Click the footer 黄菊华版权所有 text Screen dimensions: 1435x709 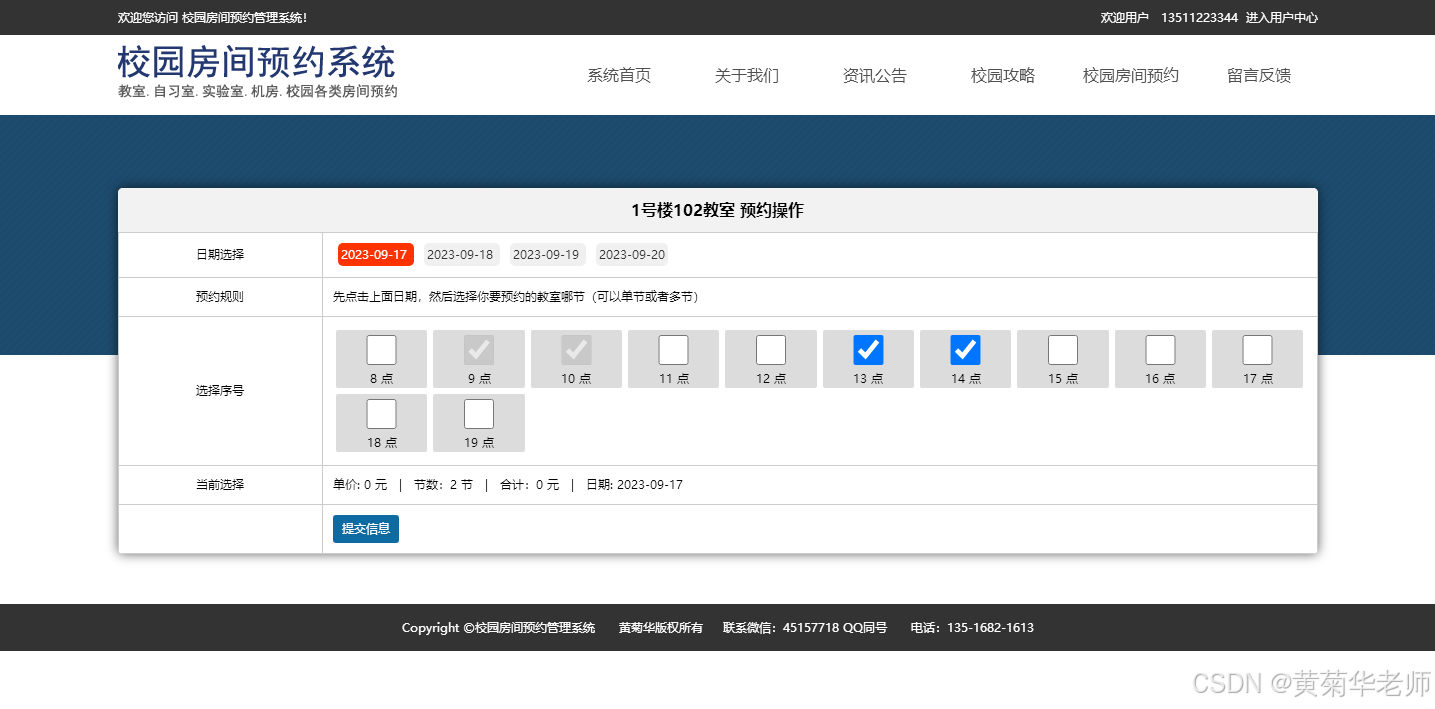coord(660,628)
